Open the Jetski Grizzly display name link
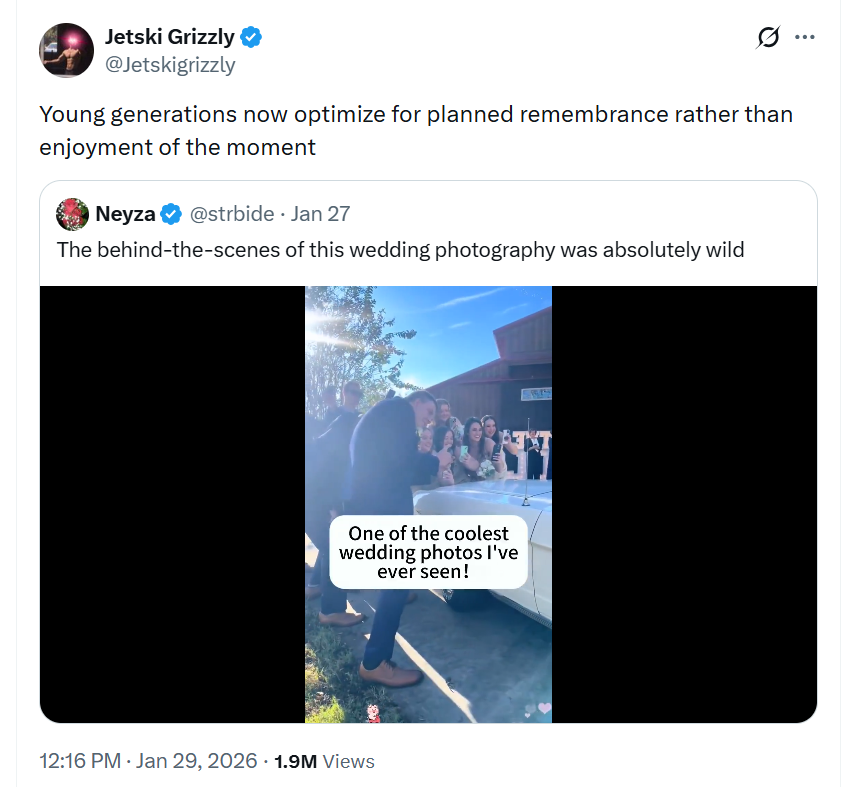 [170, 38]
